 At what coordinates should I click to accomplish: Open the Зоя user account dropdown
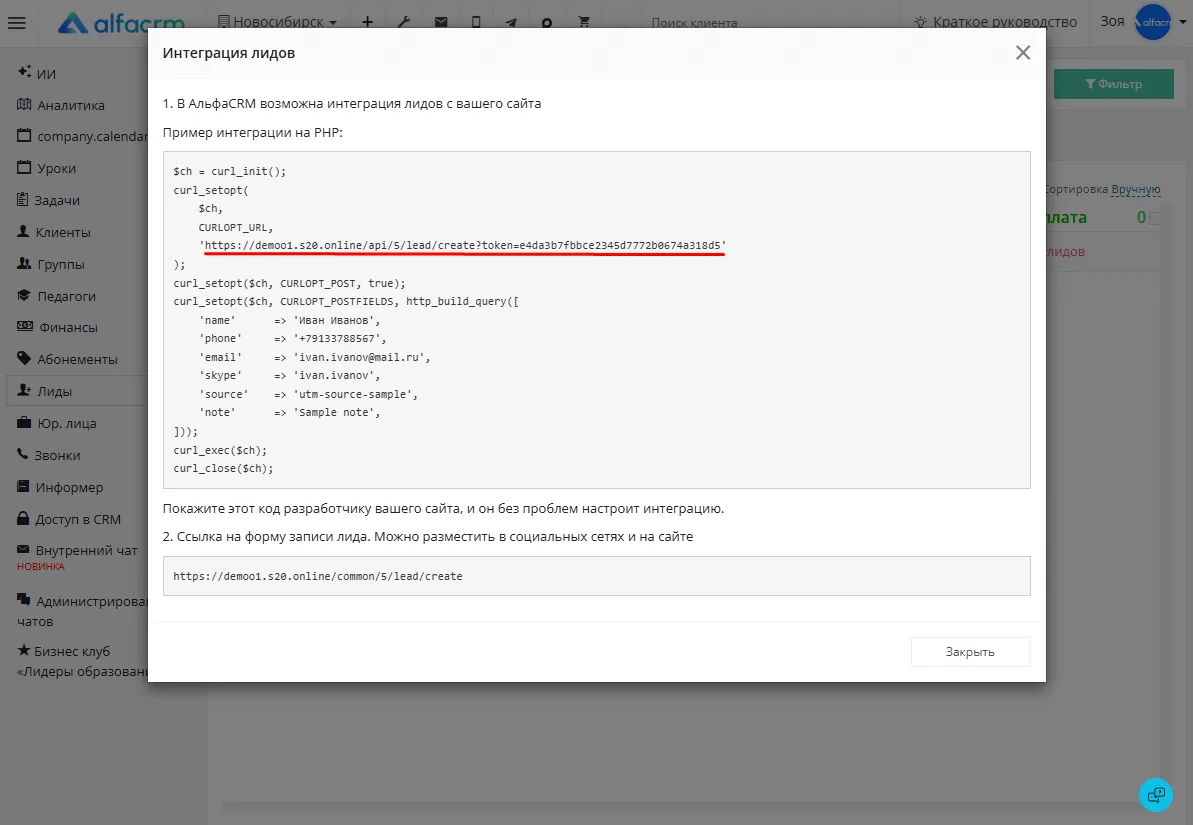click(x=1143, y=22)
